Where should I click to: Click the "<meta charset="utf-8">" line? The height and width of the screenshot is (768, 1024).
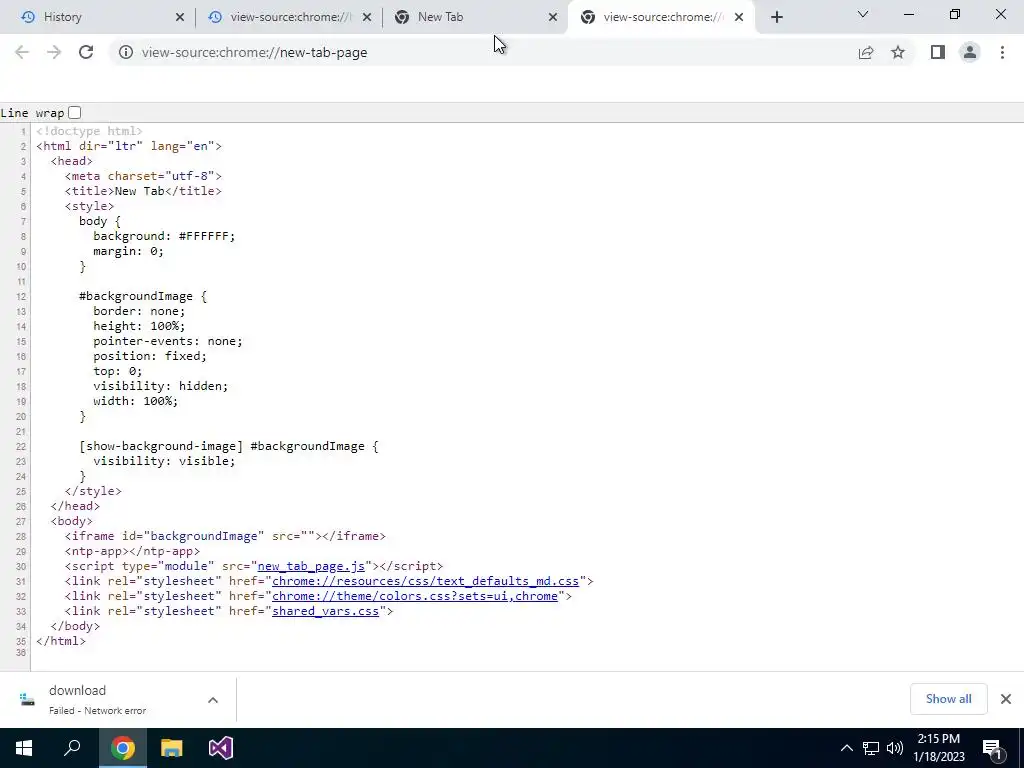click(143, 176)
